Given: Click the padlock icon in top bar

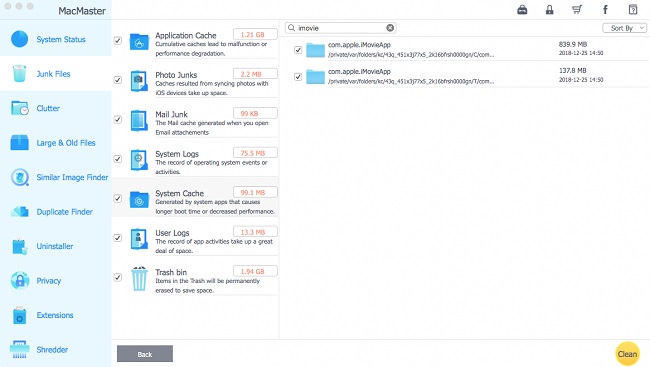Looking at the screenshot, I should pyautogui.click(x=549, y=10).
